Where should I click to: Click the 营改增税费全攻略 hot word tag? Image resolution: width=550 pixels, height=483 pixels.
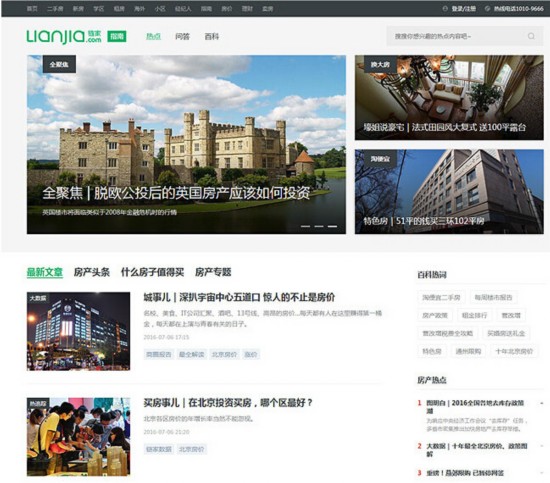448,333
